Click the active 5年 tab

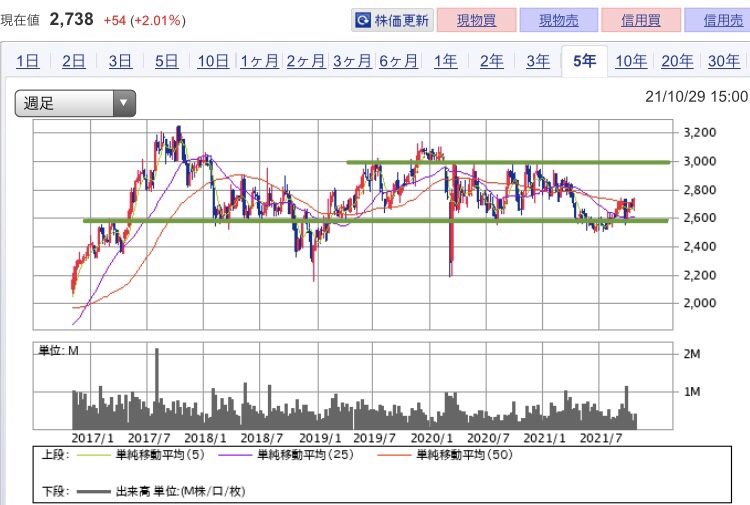(585, 61)
